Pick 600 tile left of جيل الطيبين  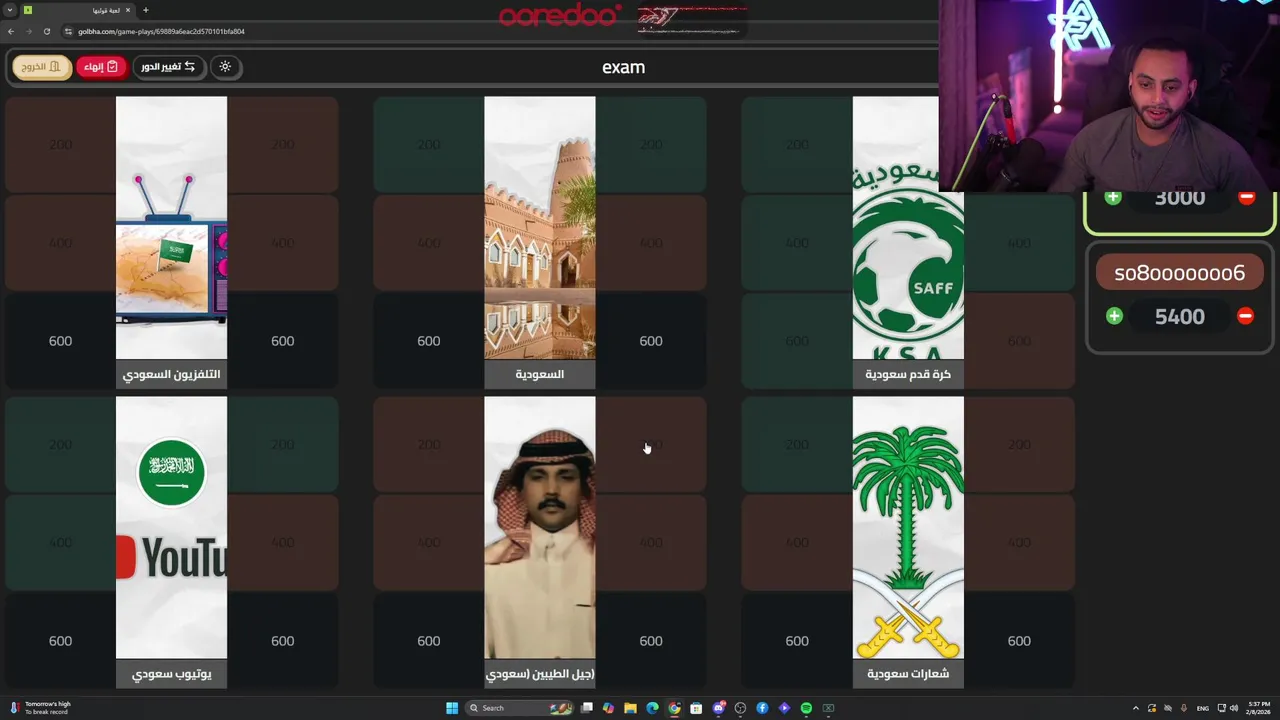pyautogui.click(x=428, y=641)
